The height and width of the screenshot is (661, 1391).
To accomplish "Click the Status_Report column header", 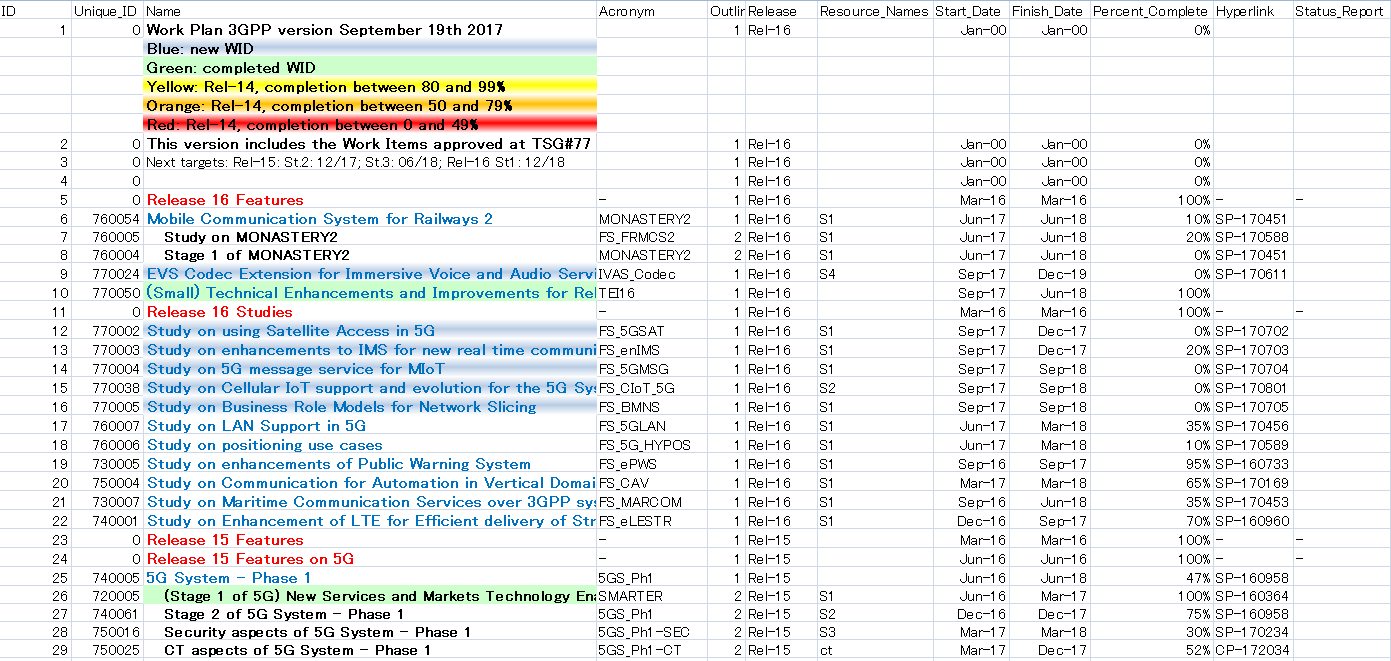I will tap(1341, 11).
